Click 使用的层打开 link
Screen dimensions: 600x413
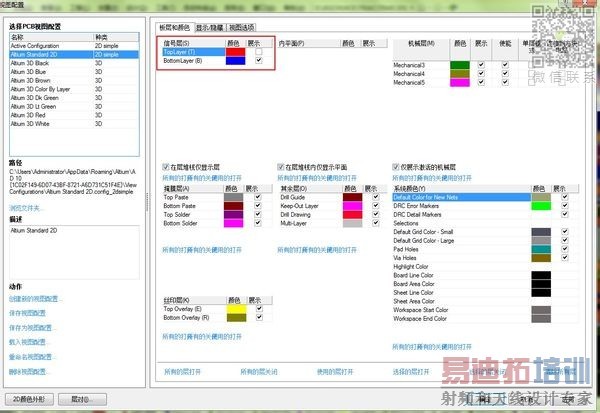335,371
